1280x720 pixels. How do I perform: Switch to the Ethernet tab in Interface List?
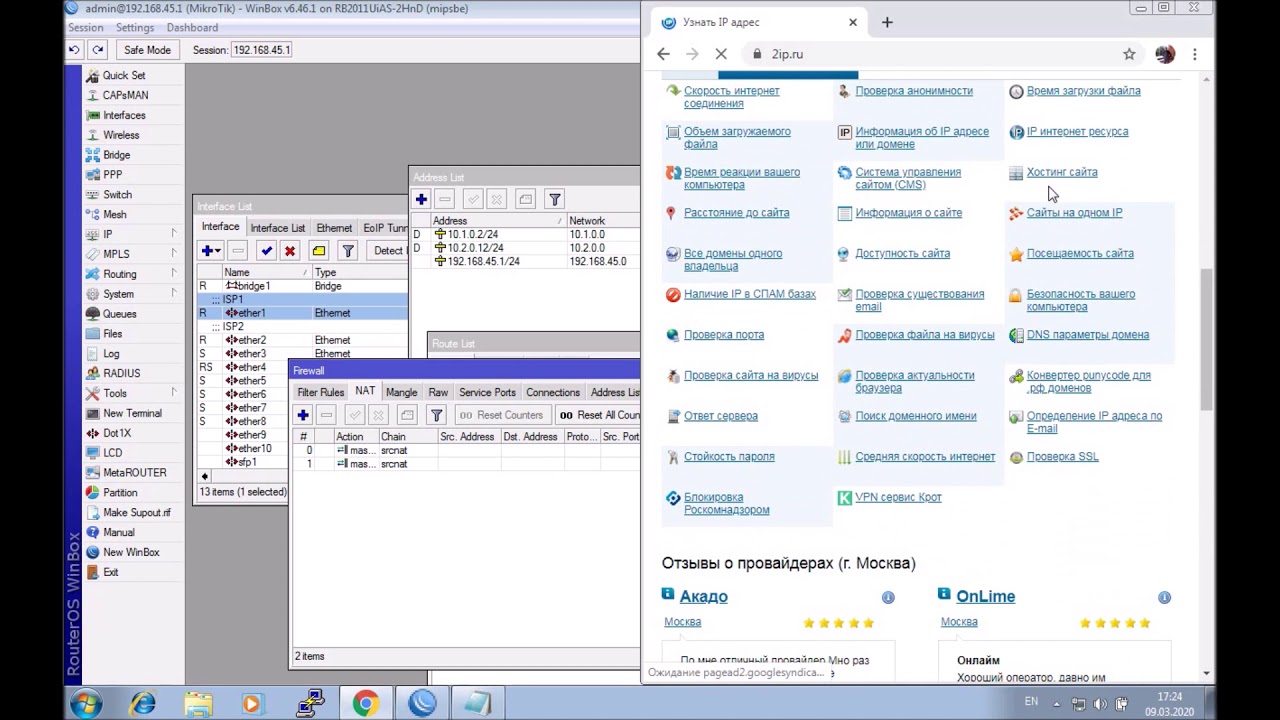coord(334,228)
